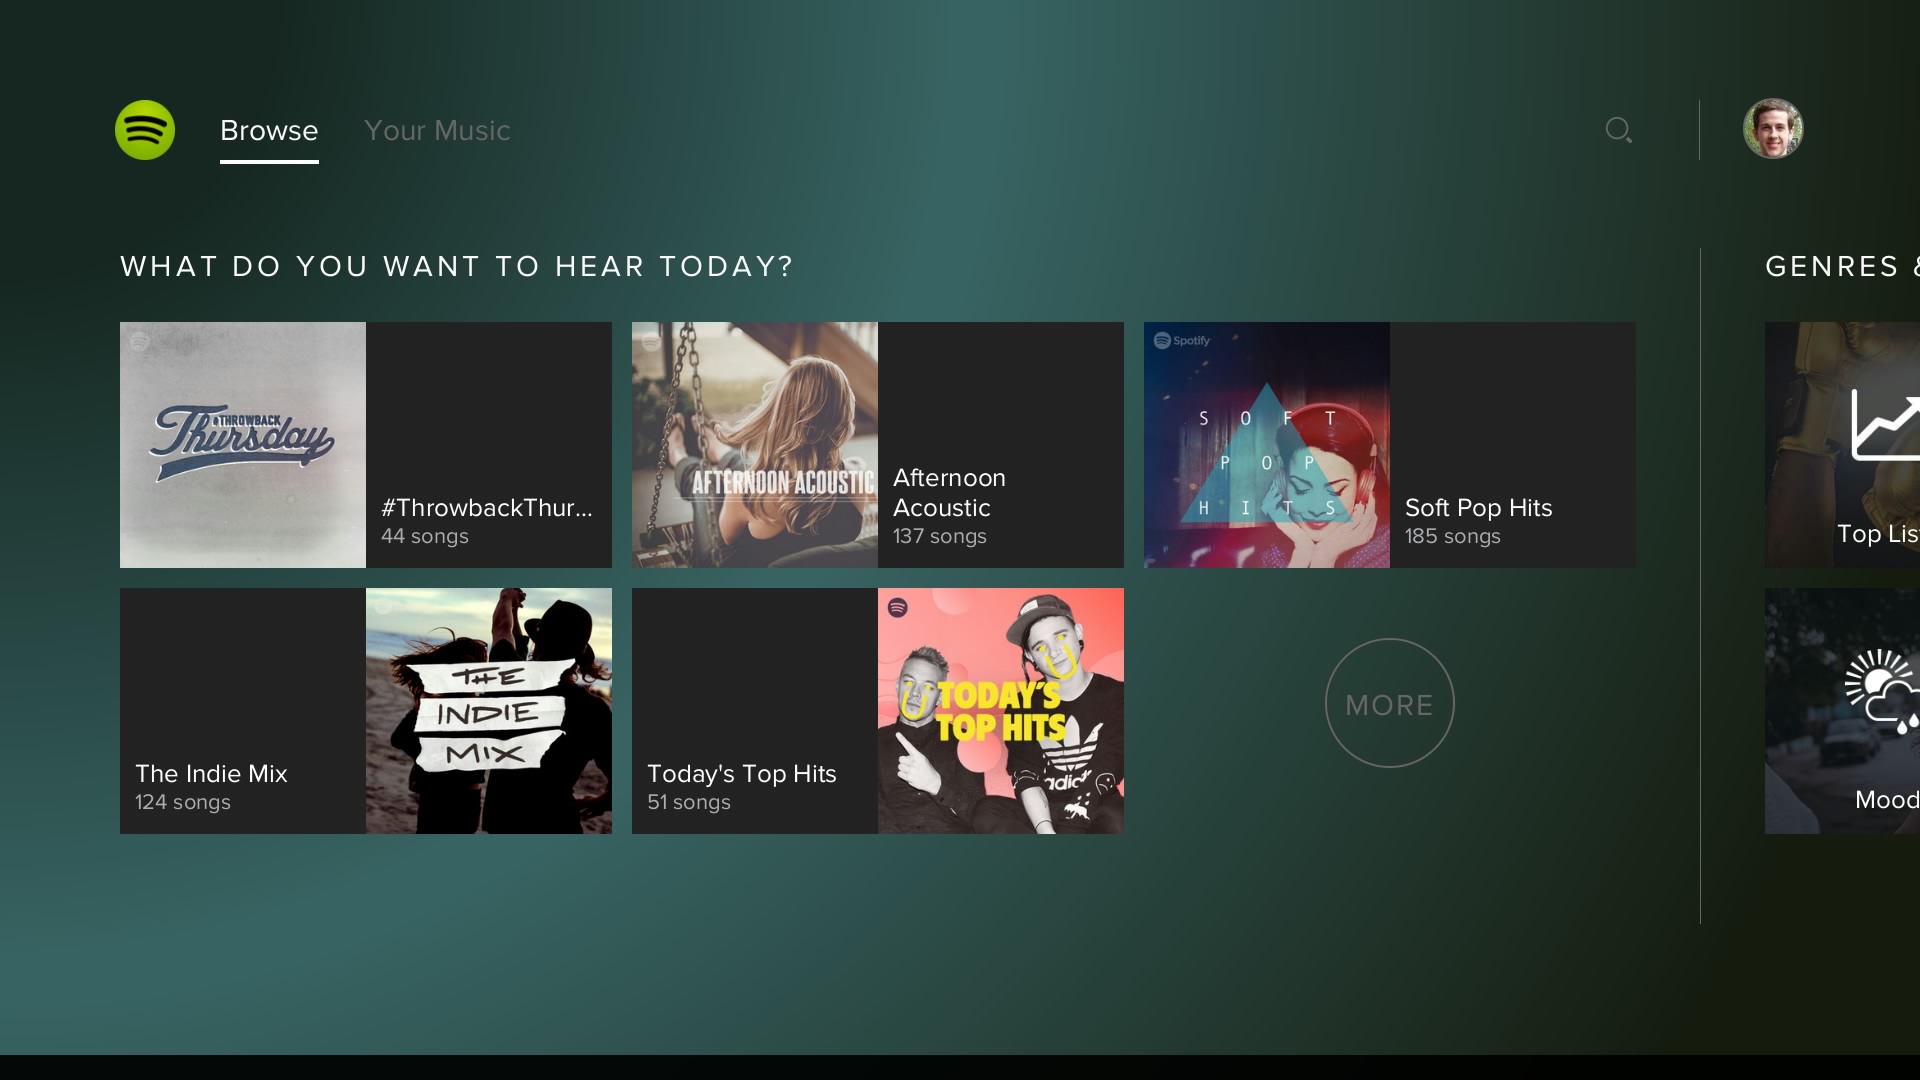Switch to the Browse tab
The width and height of the screenshot is (1920, 1080).
[x=268, y=130]
